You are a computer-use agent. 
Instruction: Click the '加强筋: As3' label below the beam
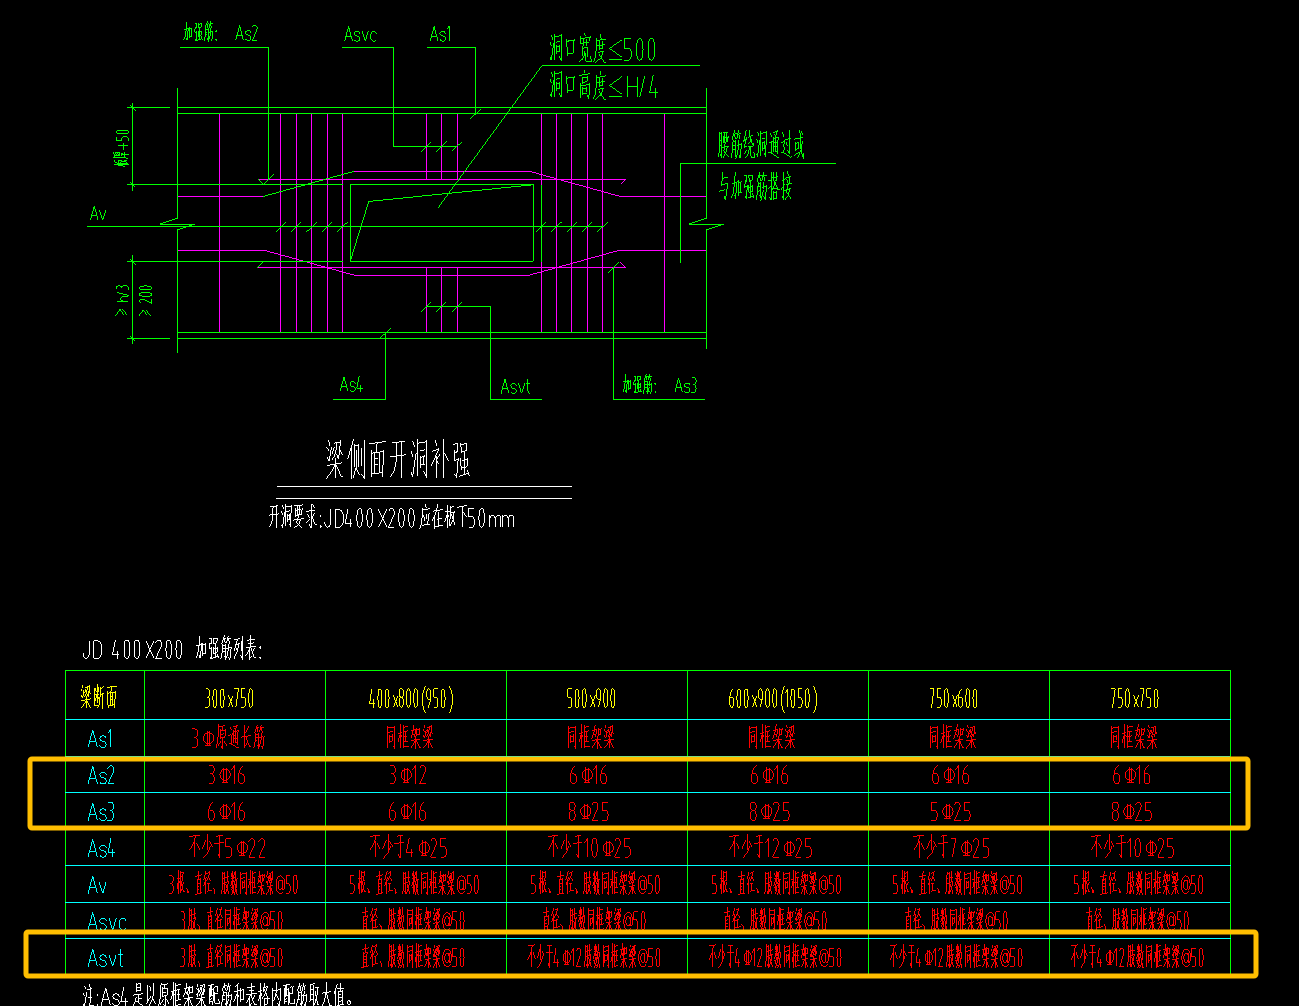coord(659,385)
